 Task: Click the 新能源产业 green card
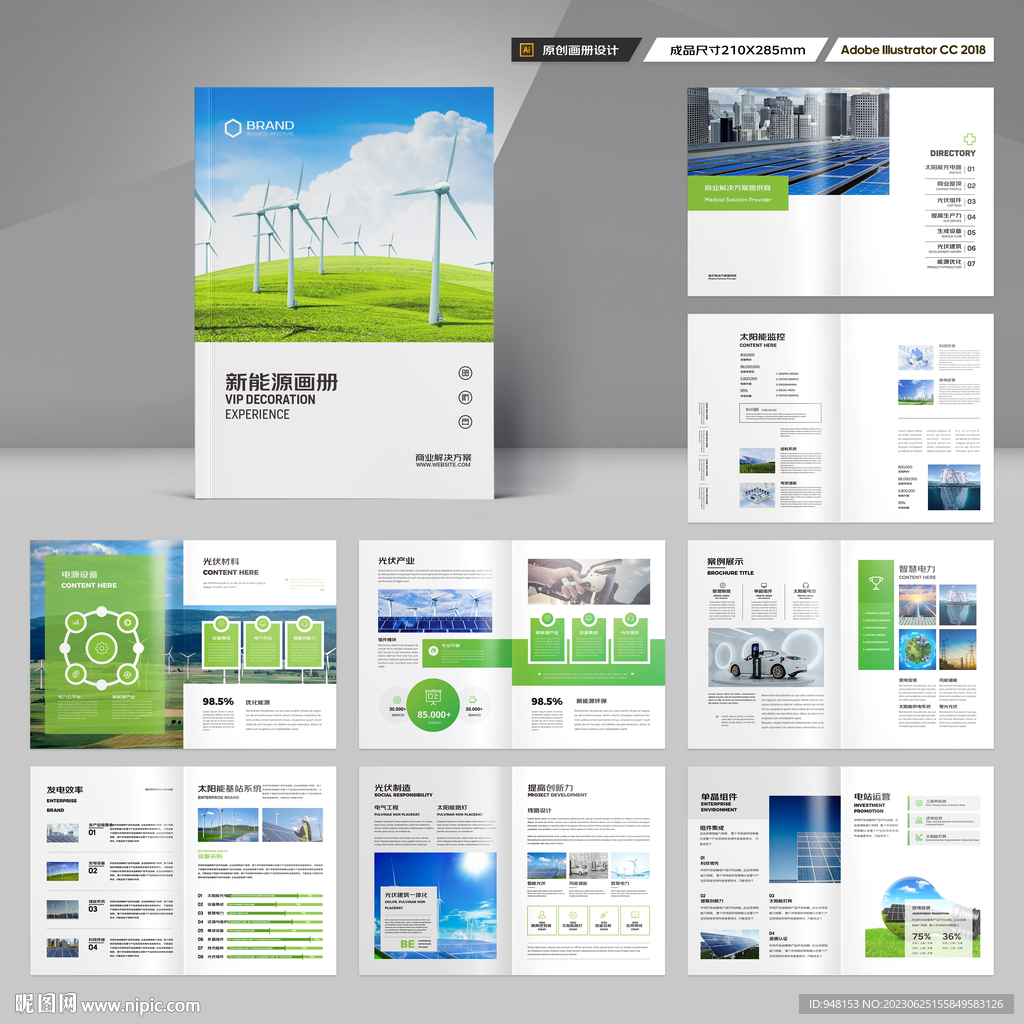547,639
